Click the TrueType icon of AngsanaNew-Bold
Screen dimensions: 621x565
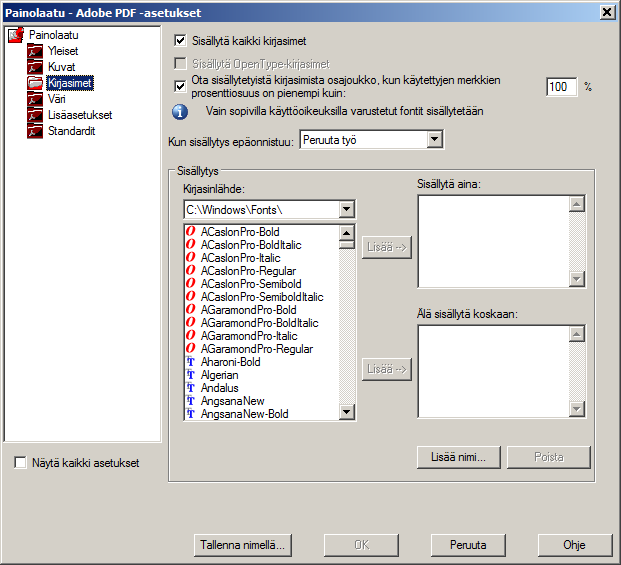point(190,414)
